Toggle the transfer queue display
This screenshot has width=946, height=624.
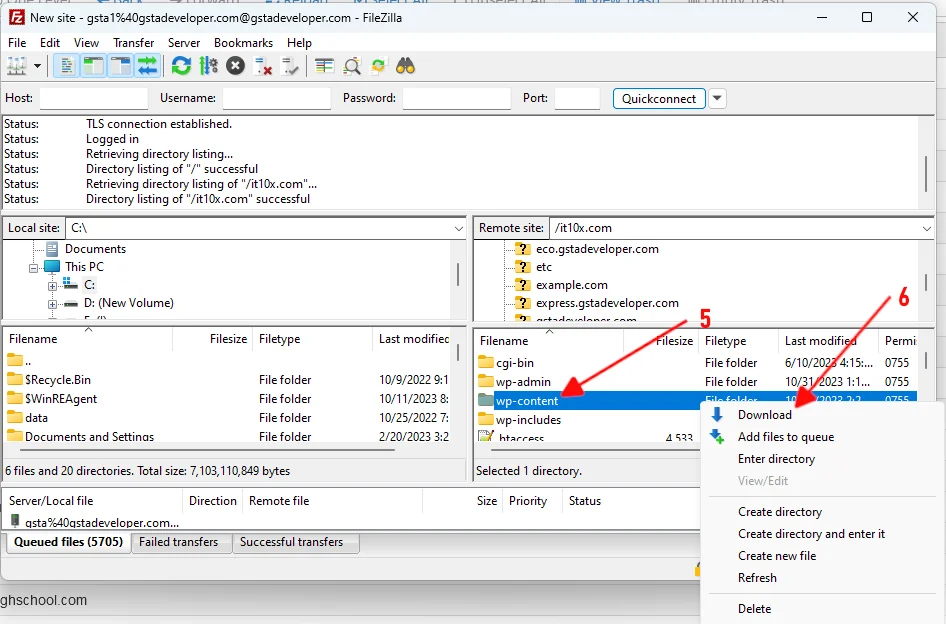coord(147,66)
